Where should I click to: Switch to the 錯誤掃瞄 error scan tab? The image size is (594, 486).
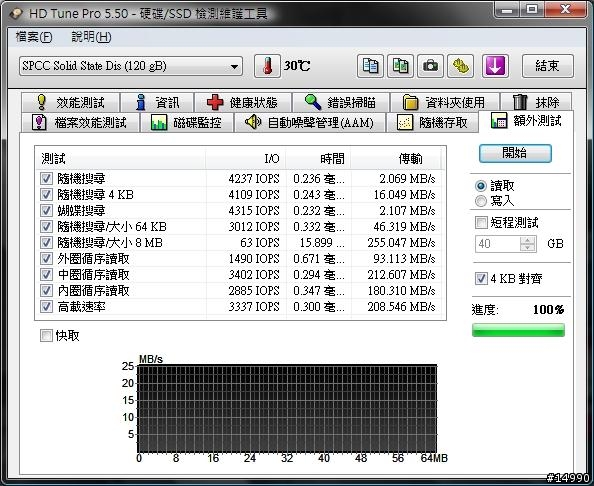[341, 102]
